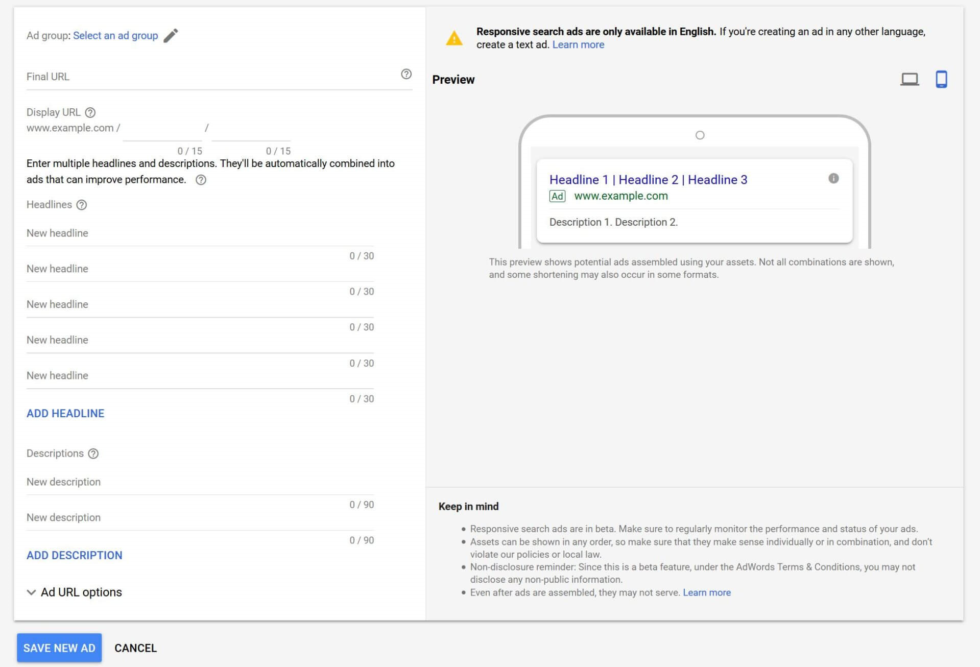Open the Display URL help icon

90,113
